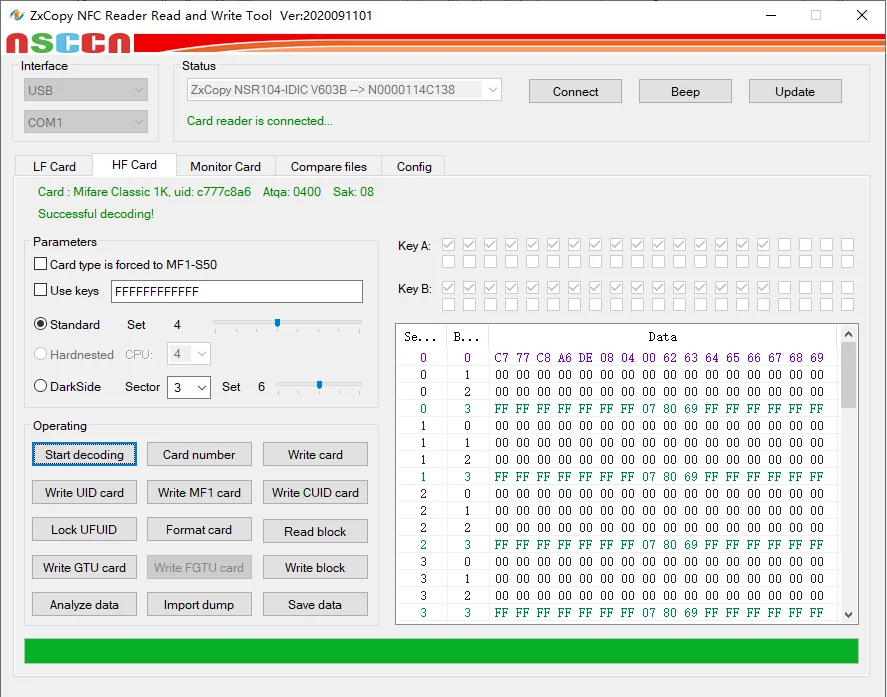This screenshot has height=697, width=887.
Task: Switch to the LF Card tab
Action: pyautogui.click(x=54, y=166)
